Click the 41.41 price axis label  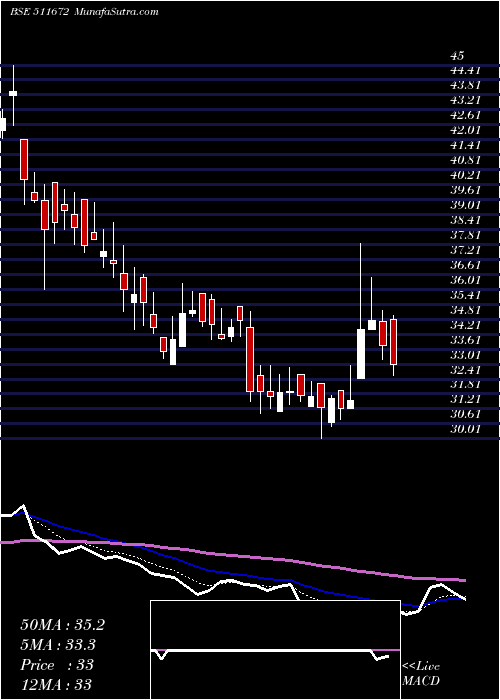pos(465,145)
